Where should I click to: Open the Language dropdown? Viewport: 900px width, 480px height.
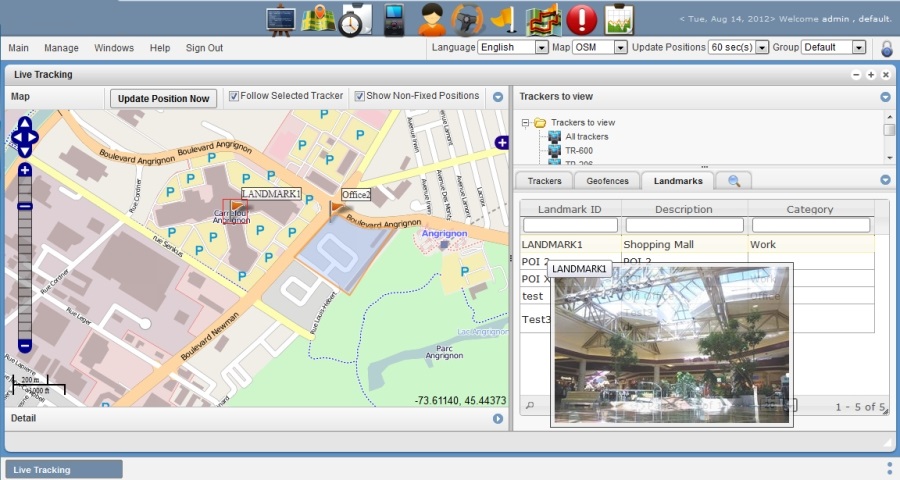point(513,48)
